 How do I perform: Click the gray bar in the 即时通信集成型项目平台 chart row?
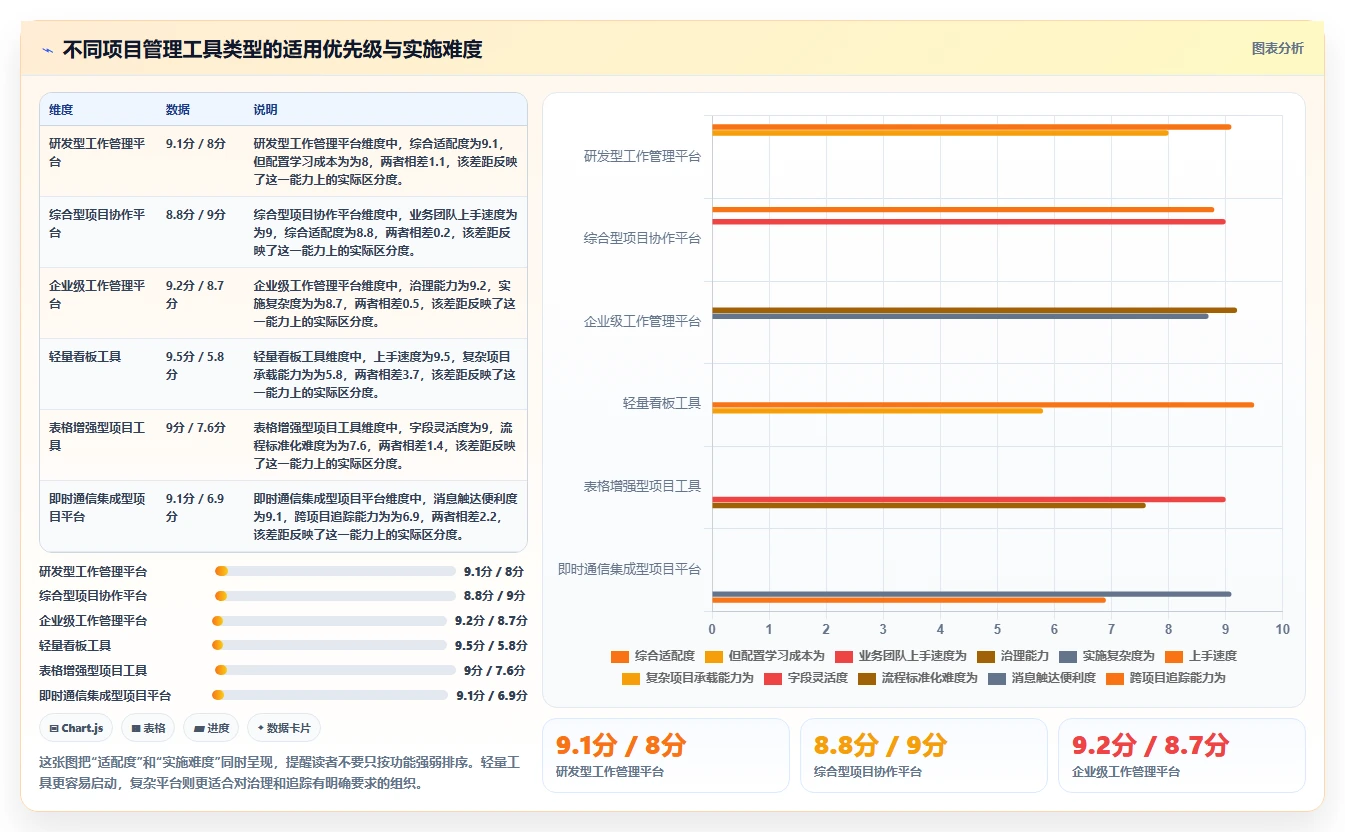[972, 594]
